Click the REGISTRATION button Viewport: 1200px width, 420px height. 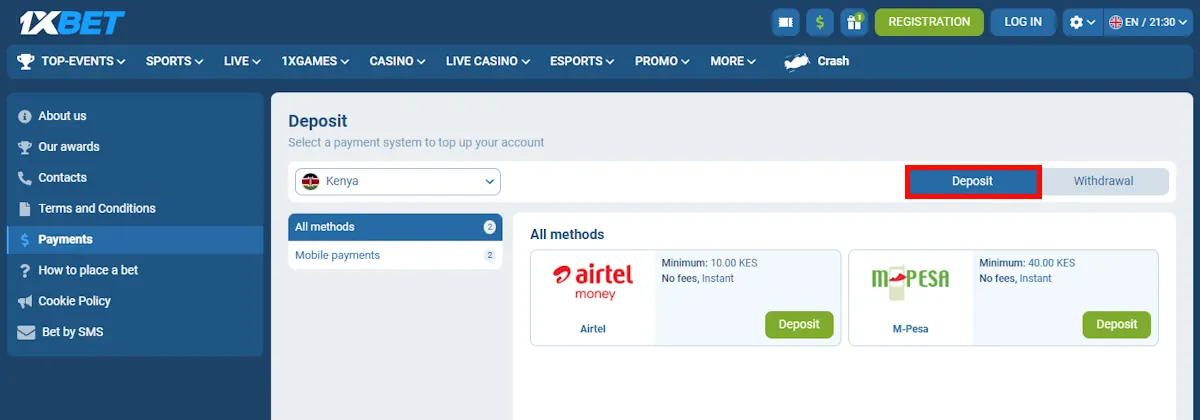tap(929, 22)
